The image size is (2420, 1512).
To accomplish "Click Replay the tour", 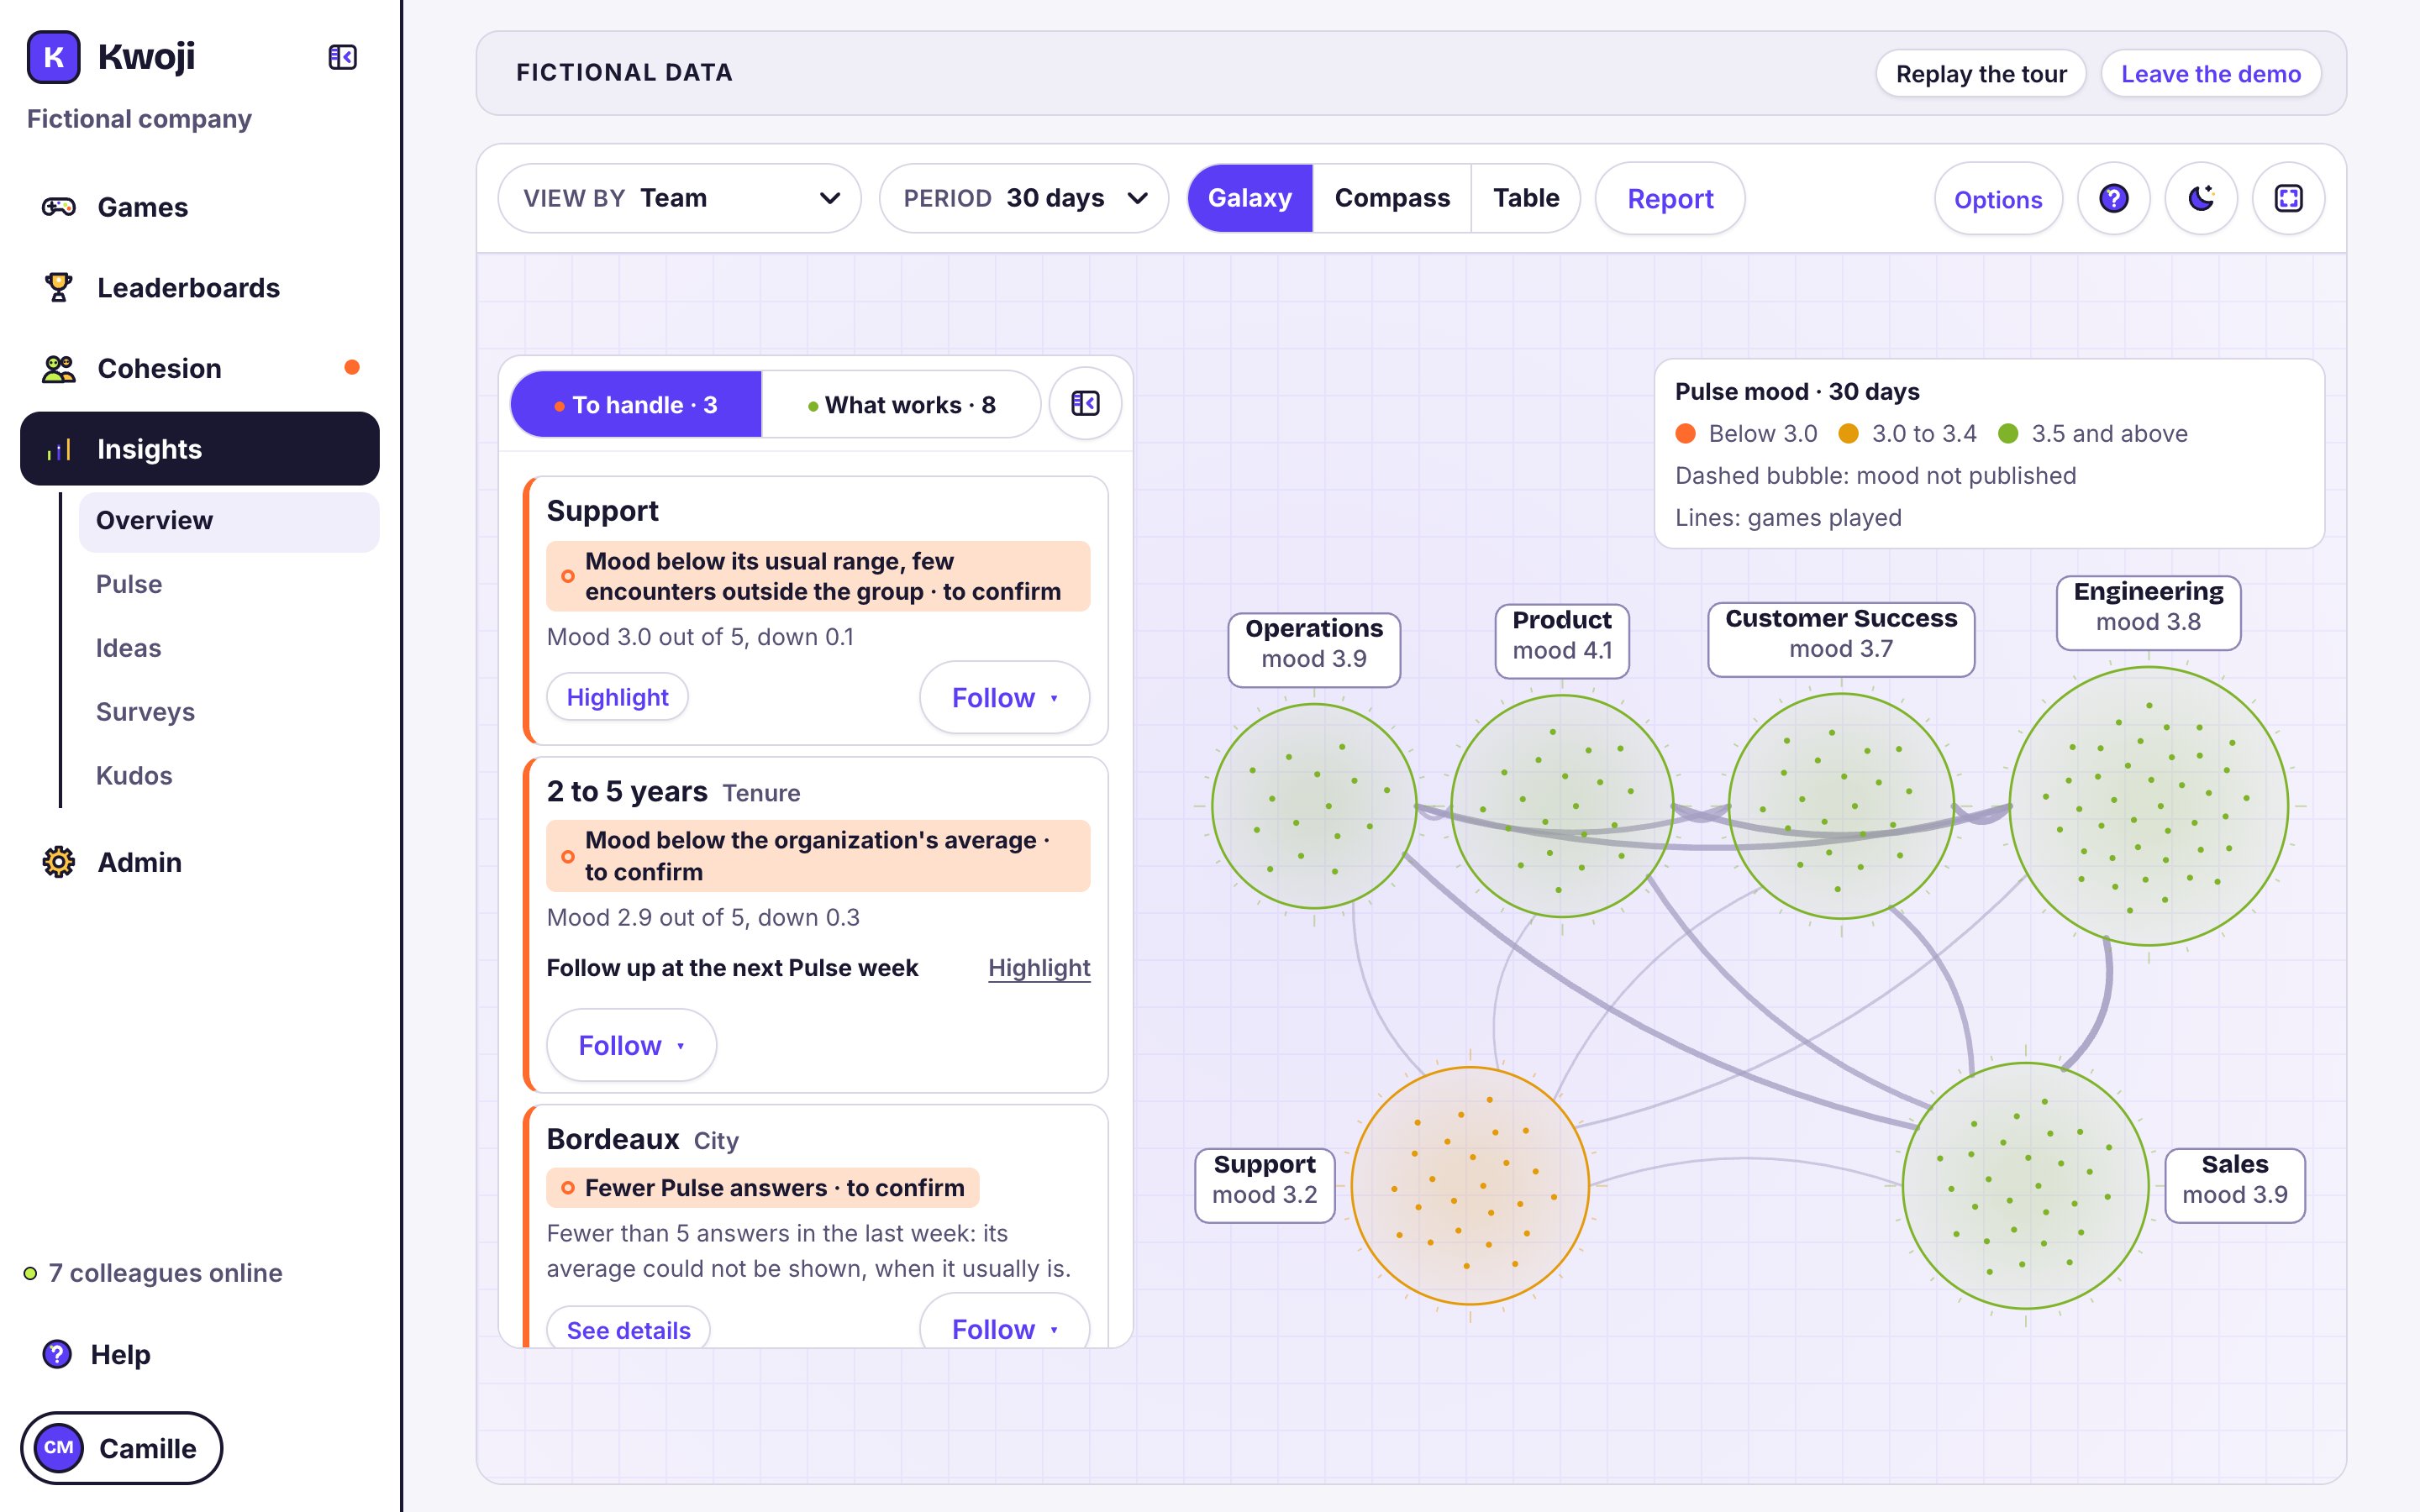I will pos(1980,74).
